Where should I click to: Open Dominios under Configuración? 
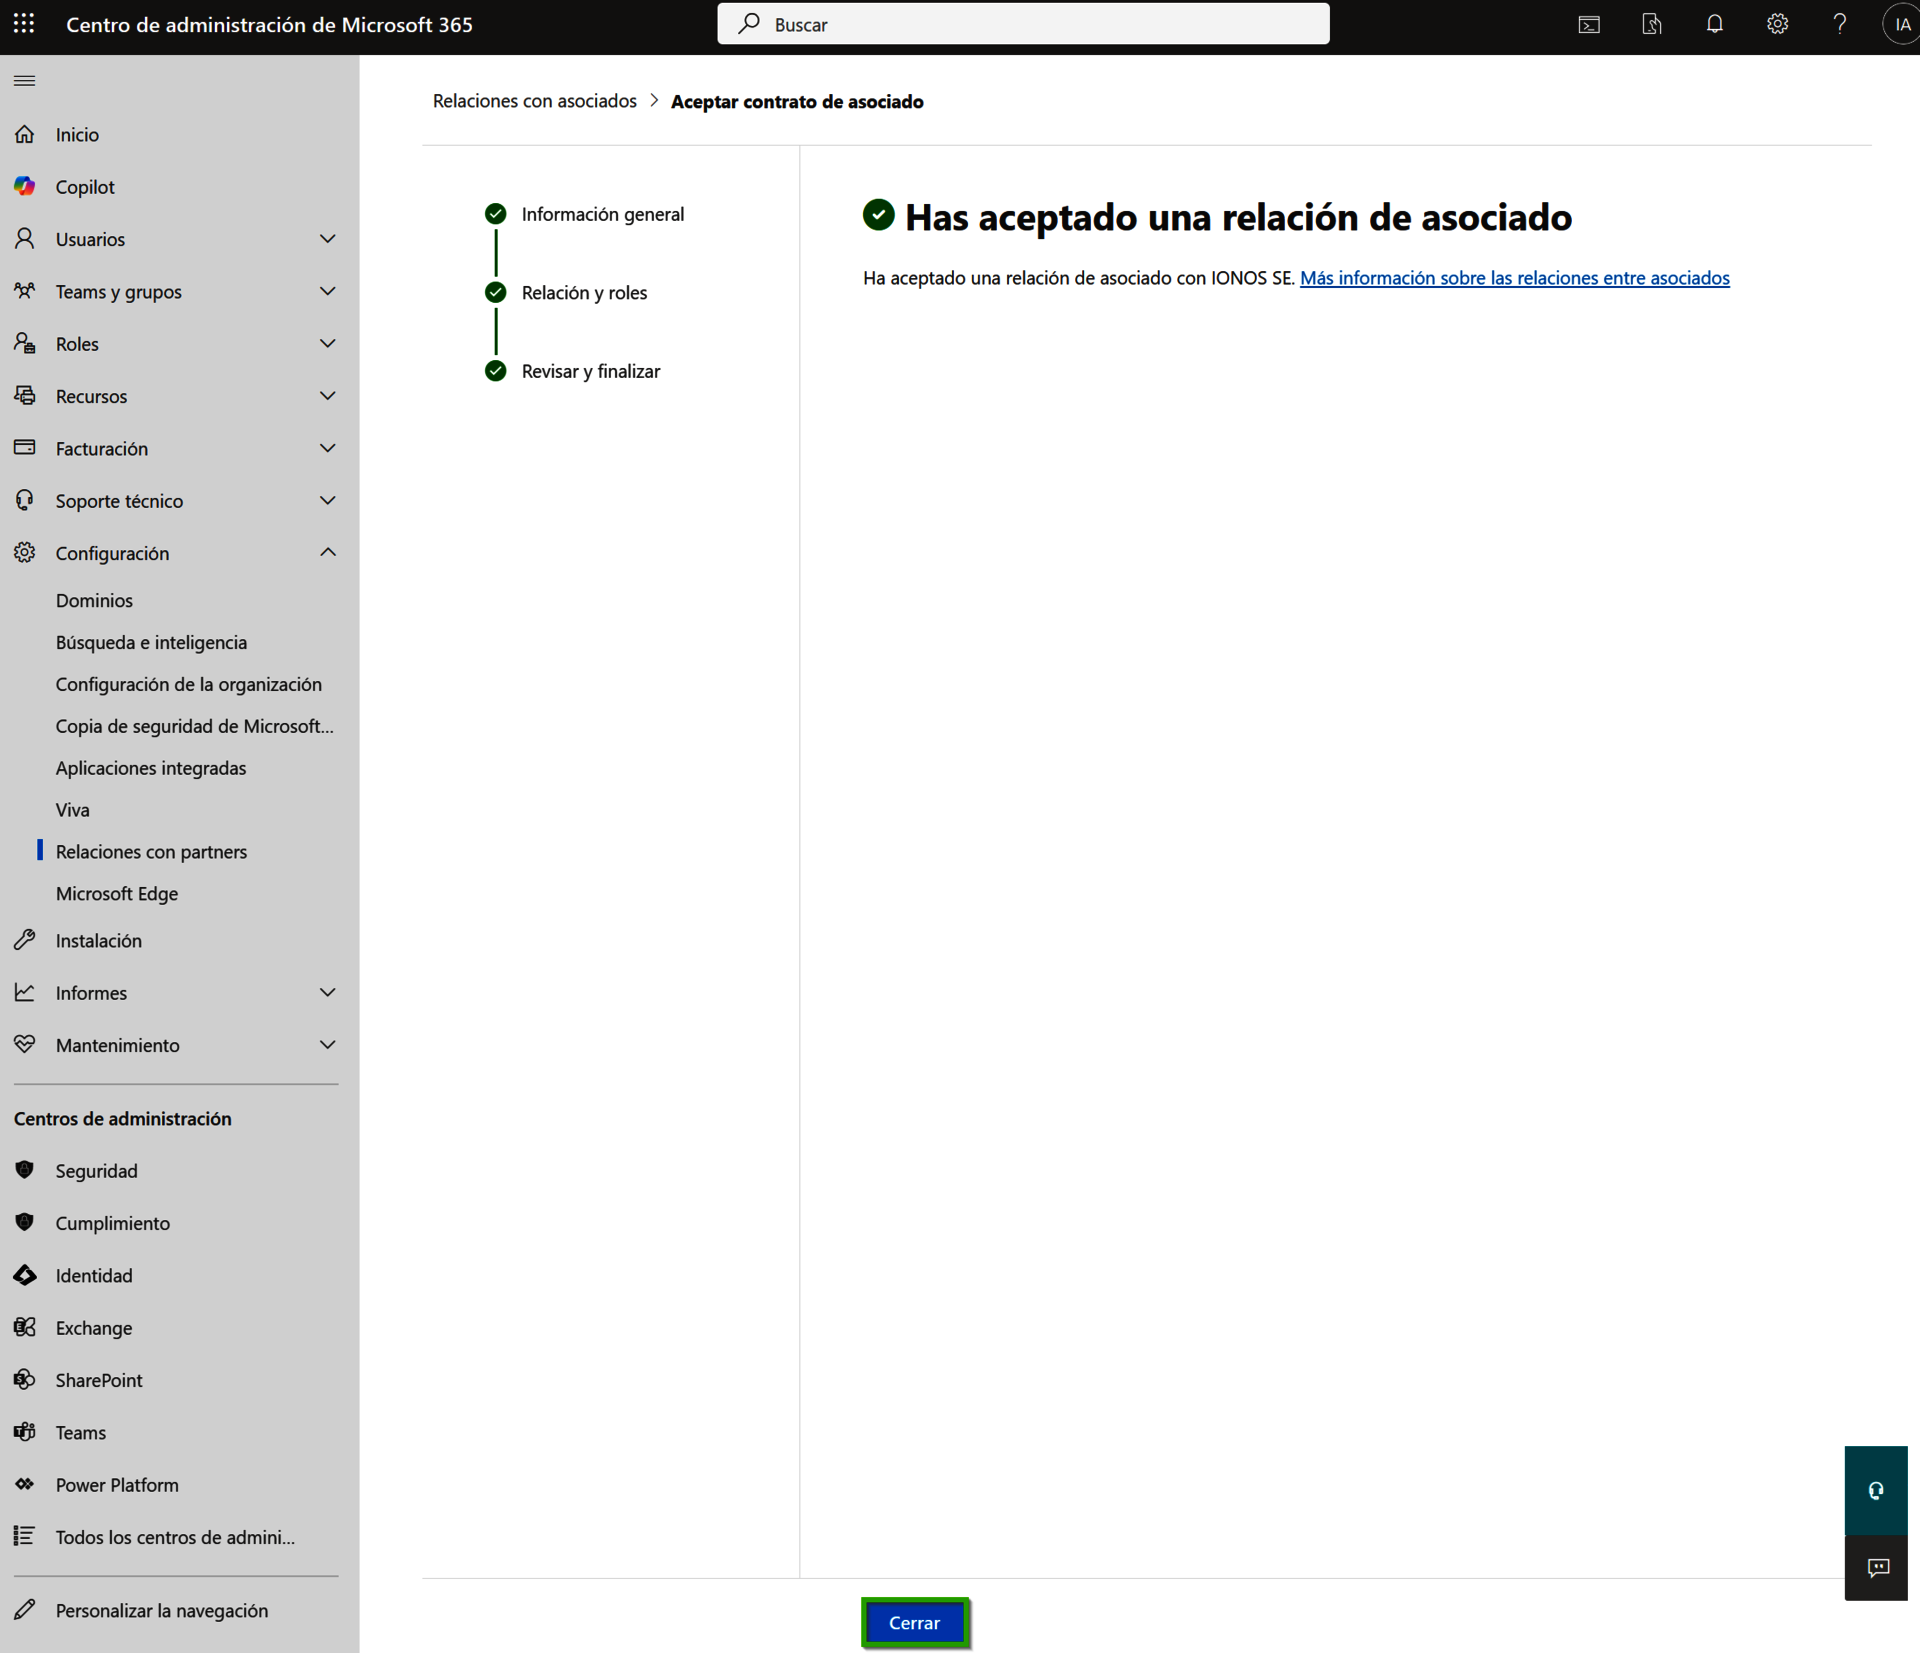(x=94, y=600)
